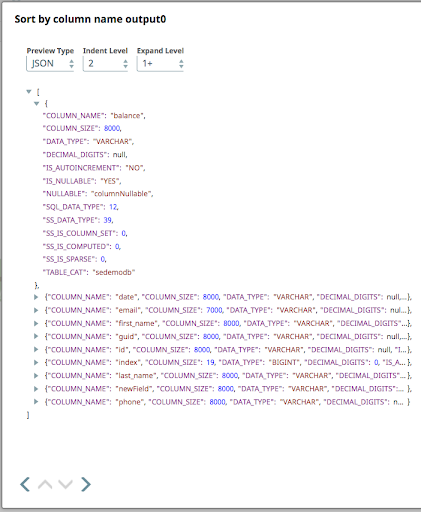The width and height of the screenshot is (421, 512).
Task: Click the up chevron navigation arrow
Action: tap(45, 484)
